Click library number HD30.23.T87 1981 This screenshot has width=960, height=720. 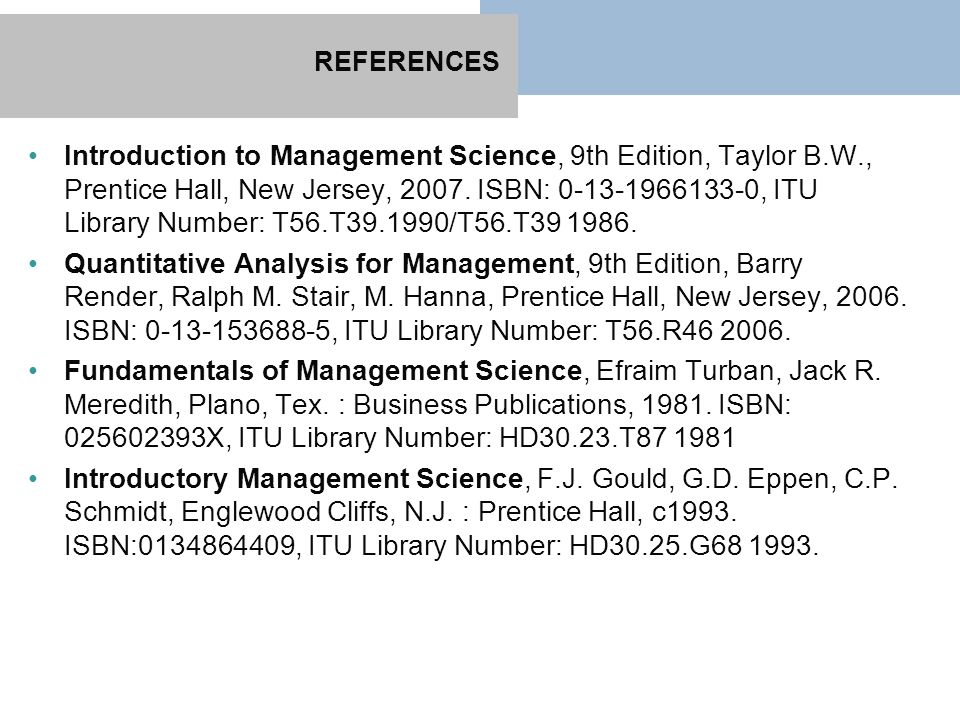pyautogui.click(x=617, y=438)
